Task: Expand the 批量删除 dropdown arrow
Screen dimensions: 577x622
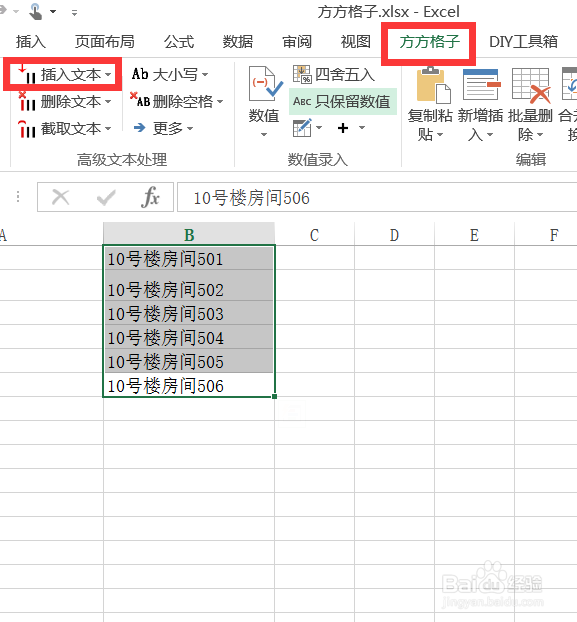Action: 540,135
